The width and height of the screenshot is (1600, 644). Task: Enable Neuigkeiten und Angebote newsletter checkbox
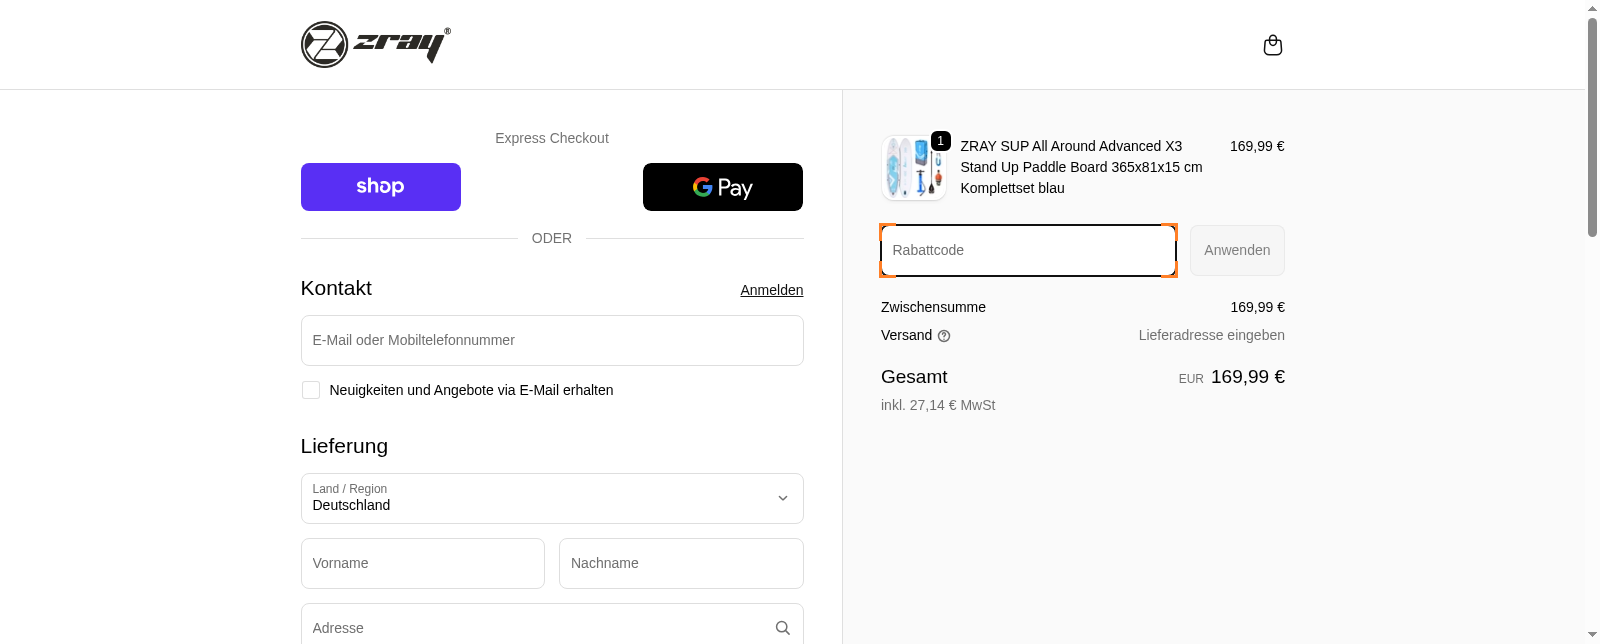pos(311,390)
